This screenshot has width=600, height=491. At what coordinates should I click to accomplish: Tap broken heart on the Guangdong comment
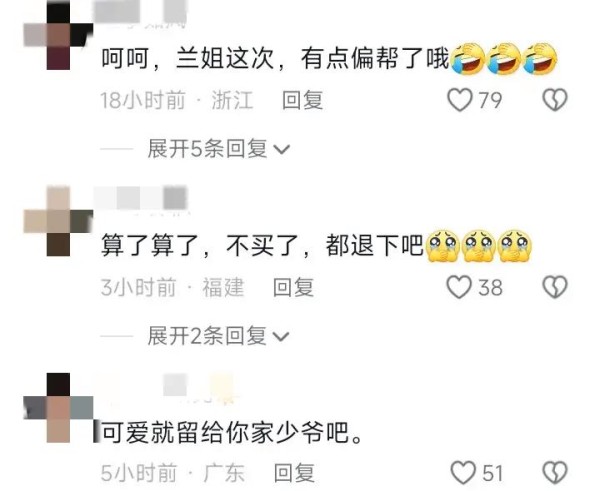click(555, 473)
